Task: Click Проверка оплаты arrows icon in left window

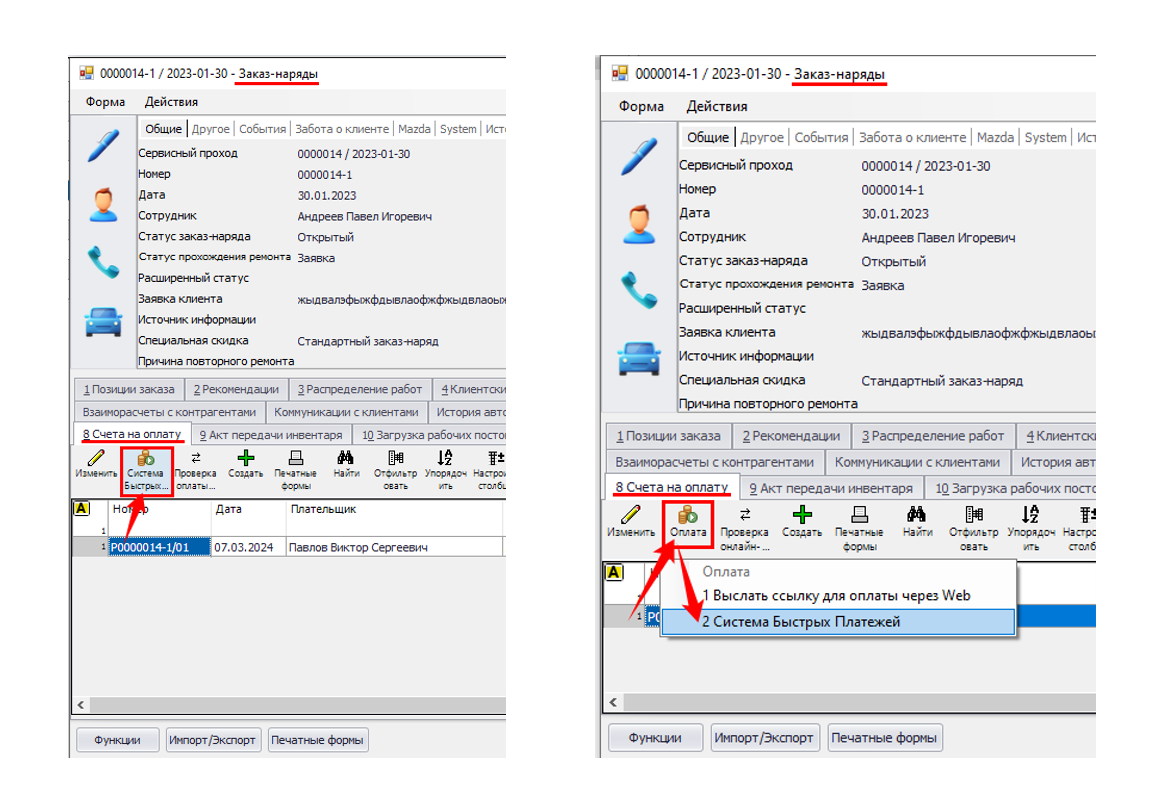Action: (196, 460)
